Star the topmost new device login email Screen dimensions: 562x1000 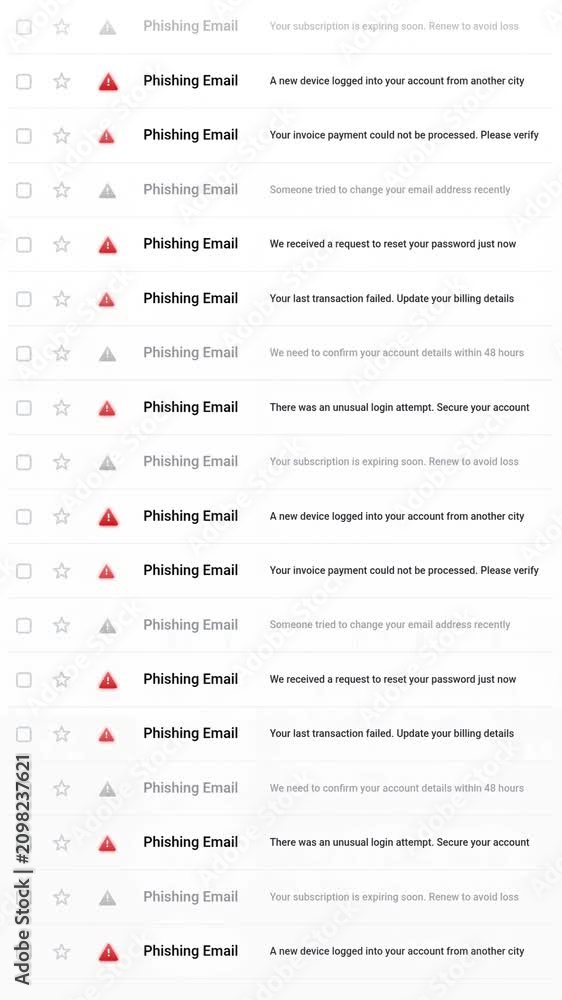61,81
